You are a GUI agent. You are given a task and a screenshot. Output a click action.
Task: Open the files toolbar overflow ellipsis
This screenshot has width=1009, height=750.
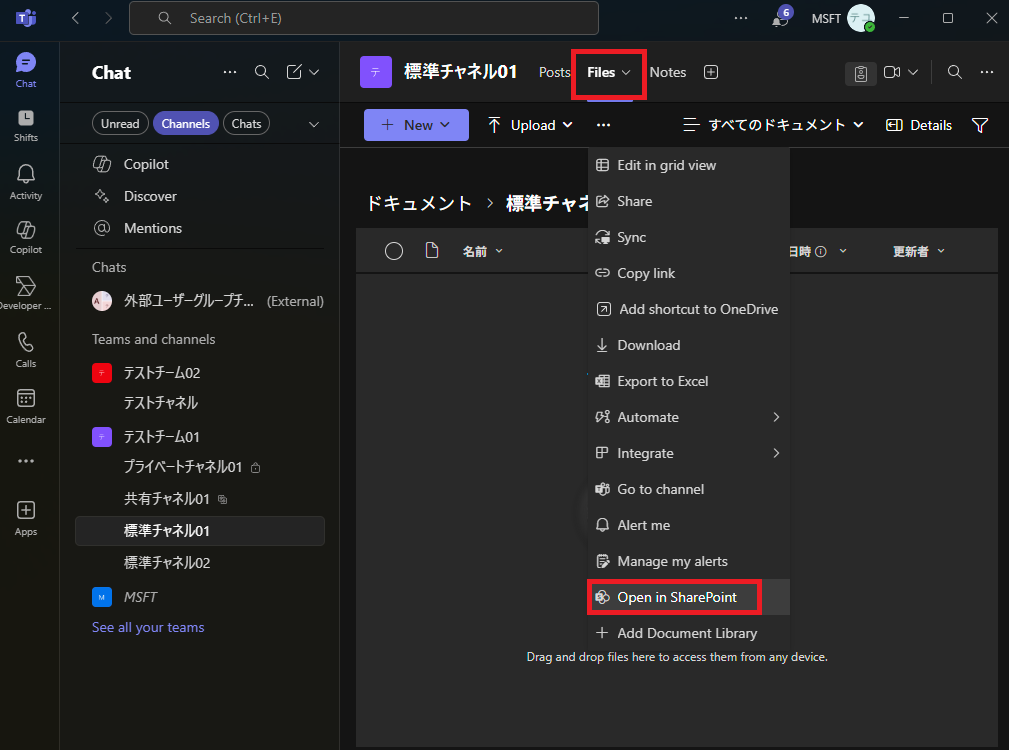point(603,125)
